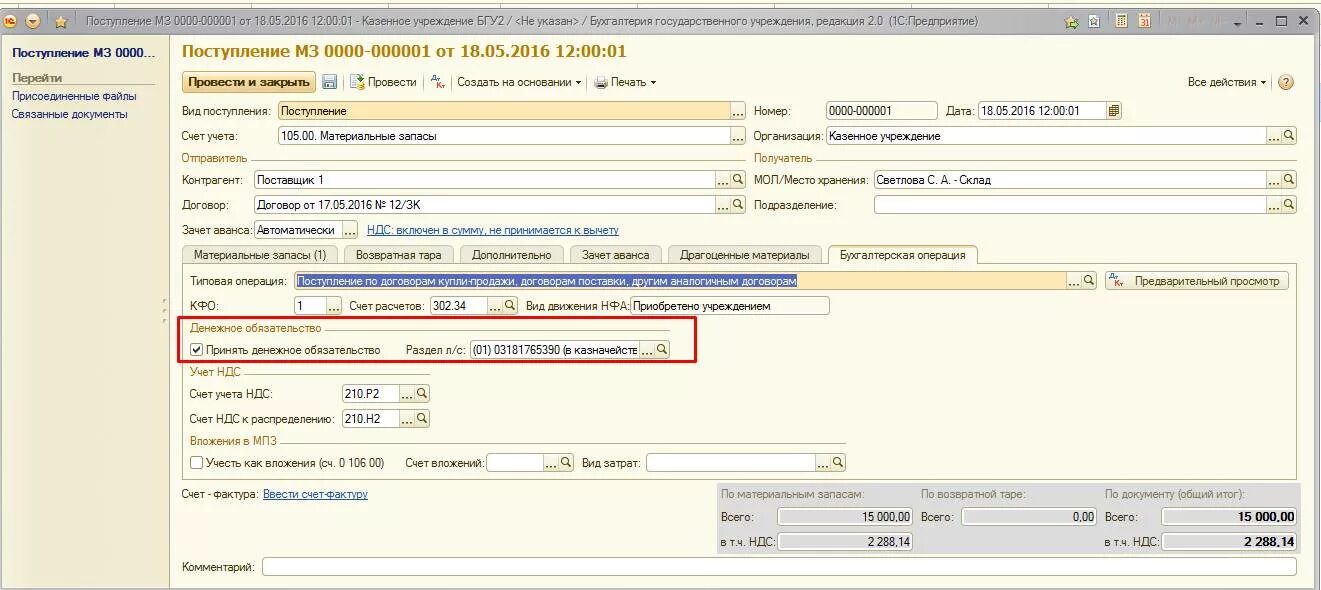
Task: Click Счет расчетов selection ellipsis button
Action: pos(495,305)
